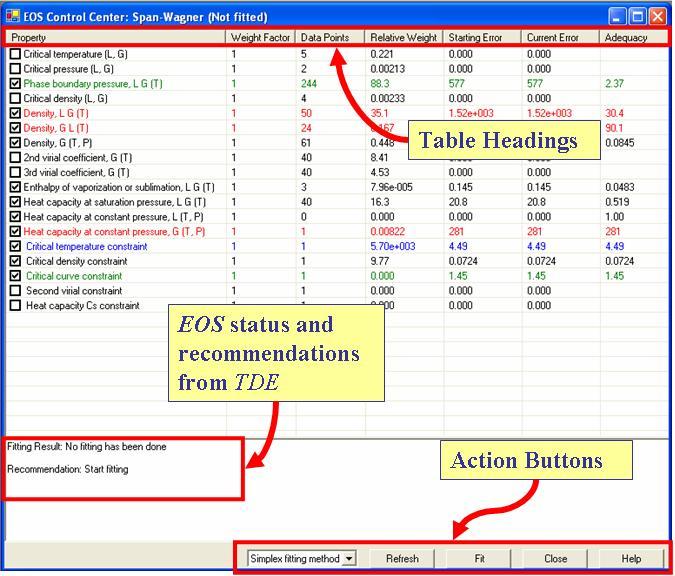Sort by the Relative Weight column
The image size is (675, 576).
(403, 38)
